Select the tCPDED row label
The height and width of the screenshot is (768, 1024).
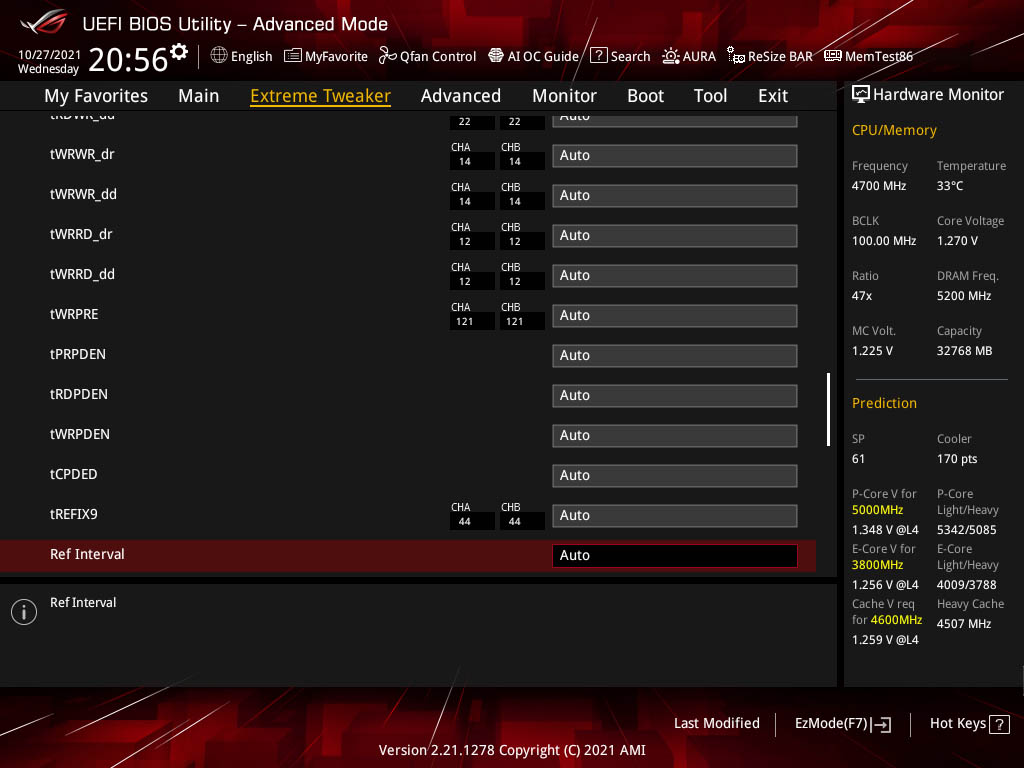pyautogui.click(x=74, y=474)
